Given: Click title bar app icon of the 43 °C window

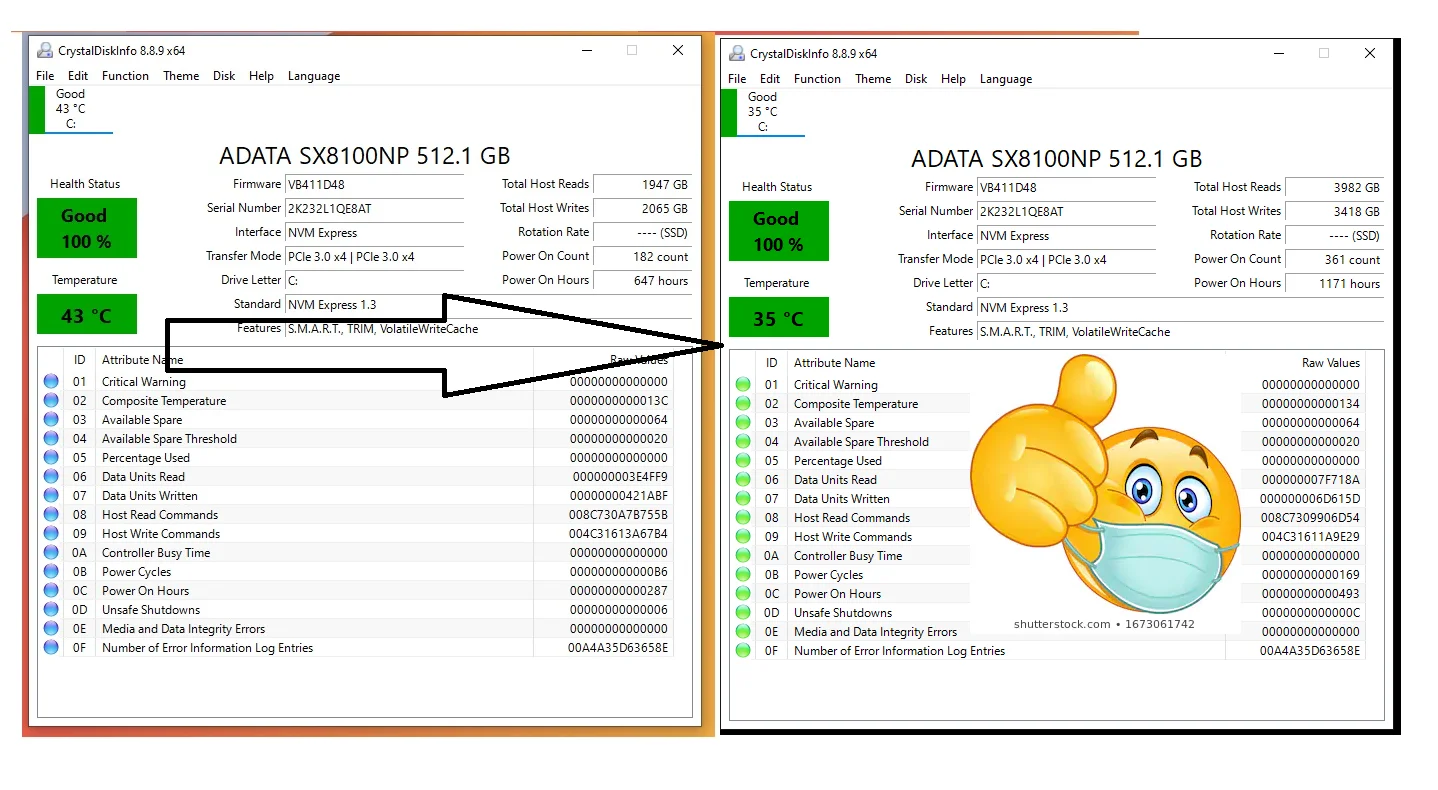Looking at the screenshot, I should 45,50.
